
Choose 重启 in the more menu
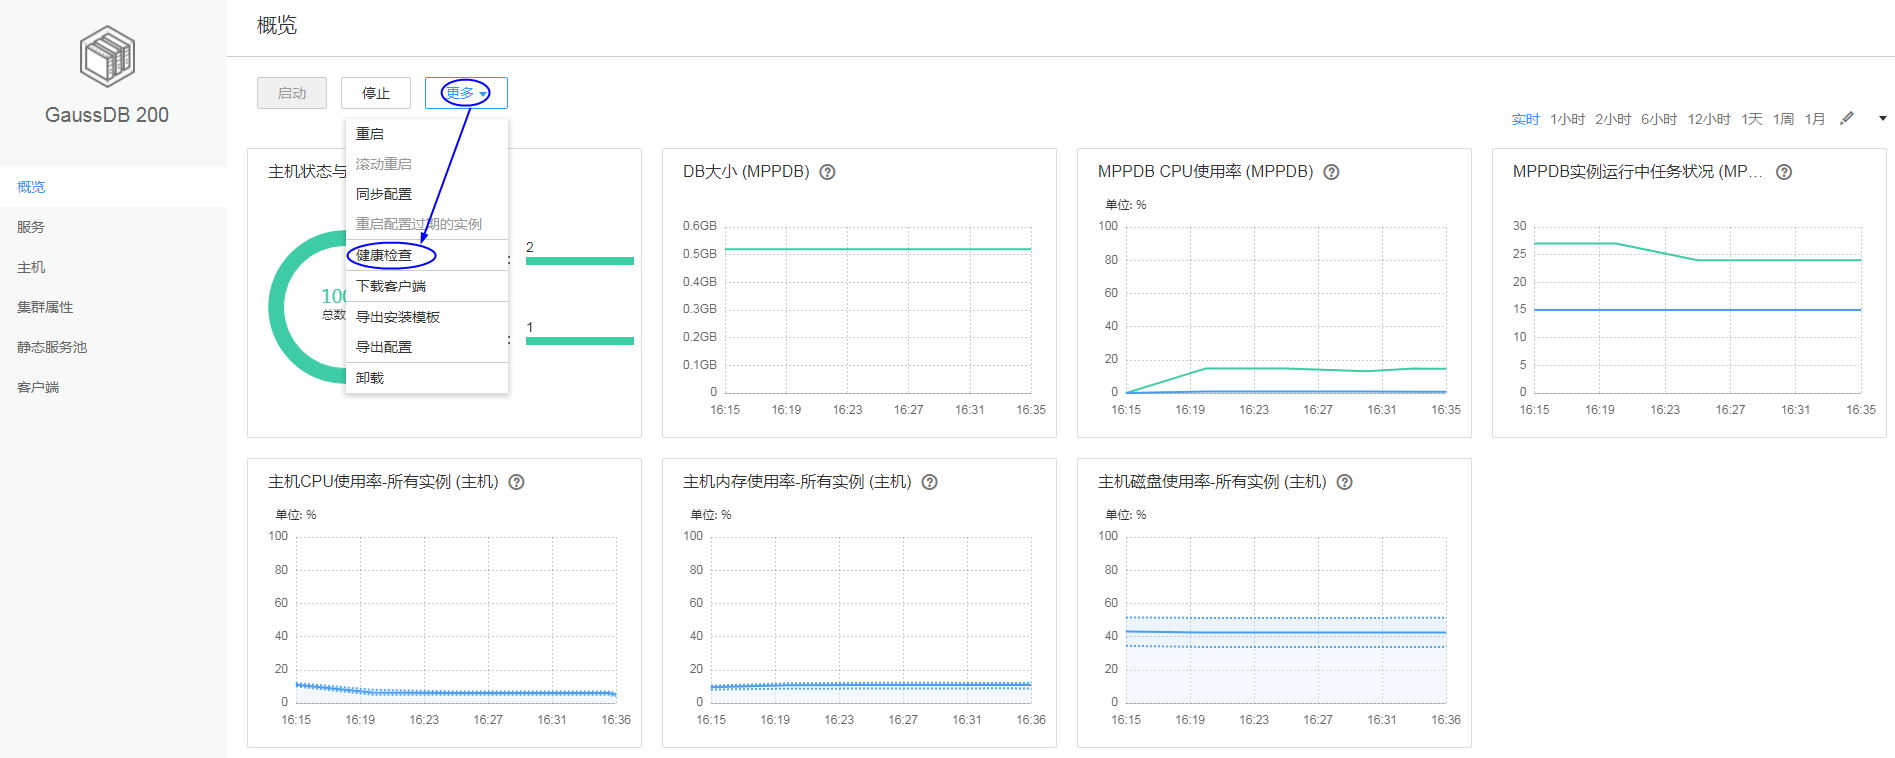click(x=370, y=134)
